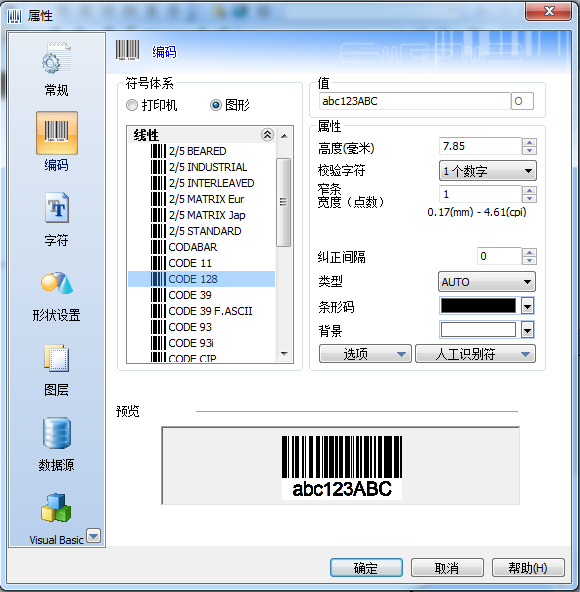Choose CODE 39 symbology text
The height and width of the screenshot is (592, 580).
(x=190, y=295)
